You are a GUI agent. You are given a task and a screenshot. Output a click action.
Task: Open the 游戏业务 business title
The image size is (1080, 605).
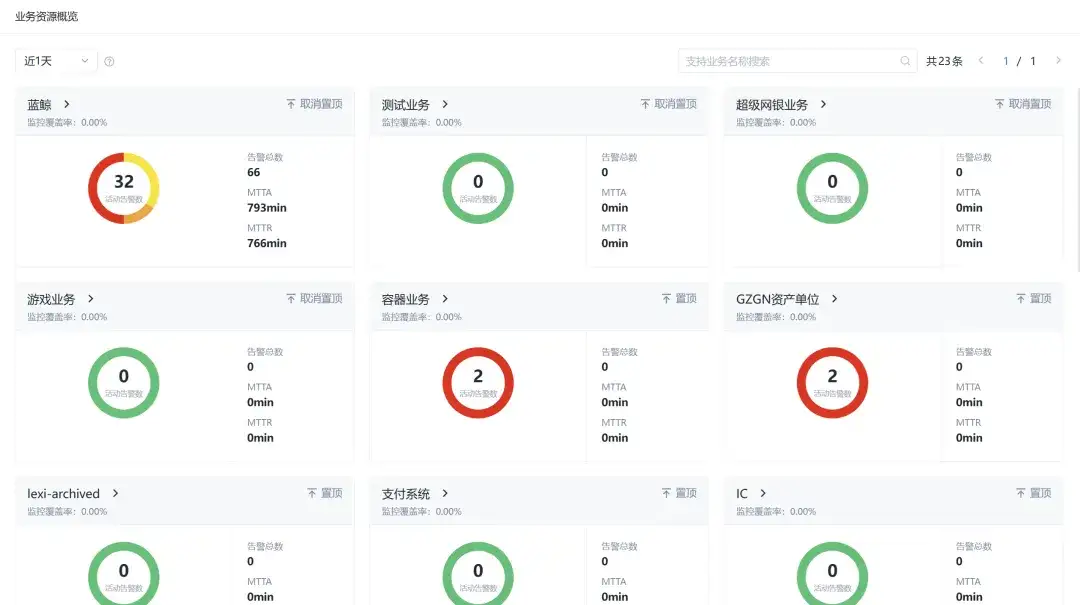[51, 299]
